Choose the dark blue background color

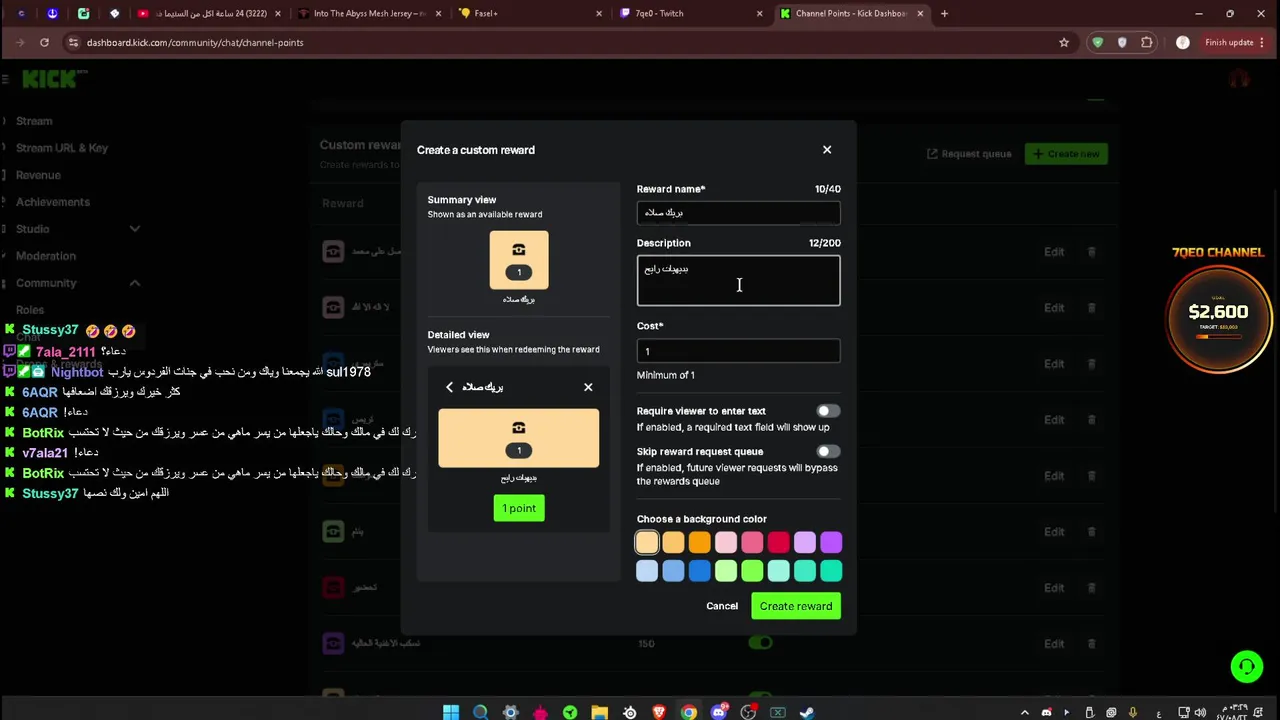[699, 571]
